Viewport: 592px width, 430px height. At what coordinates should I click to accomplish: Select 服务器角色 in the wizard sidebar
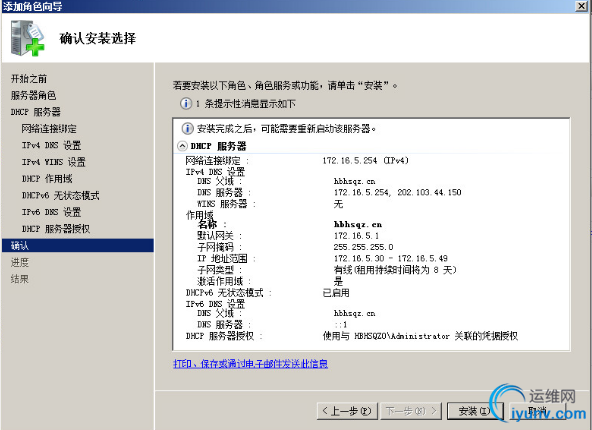pos(33,95)
